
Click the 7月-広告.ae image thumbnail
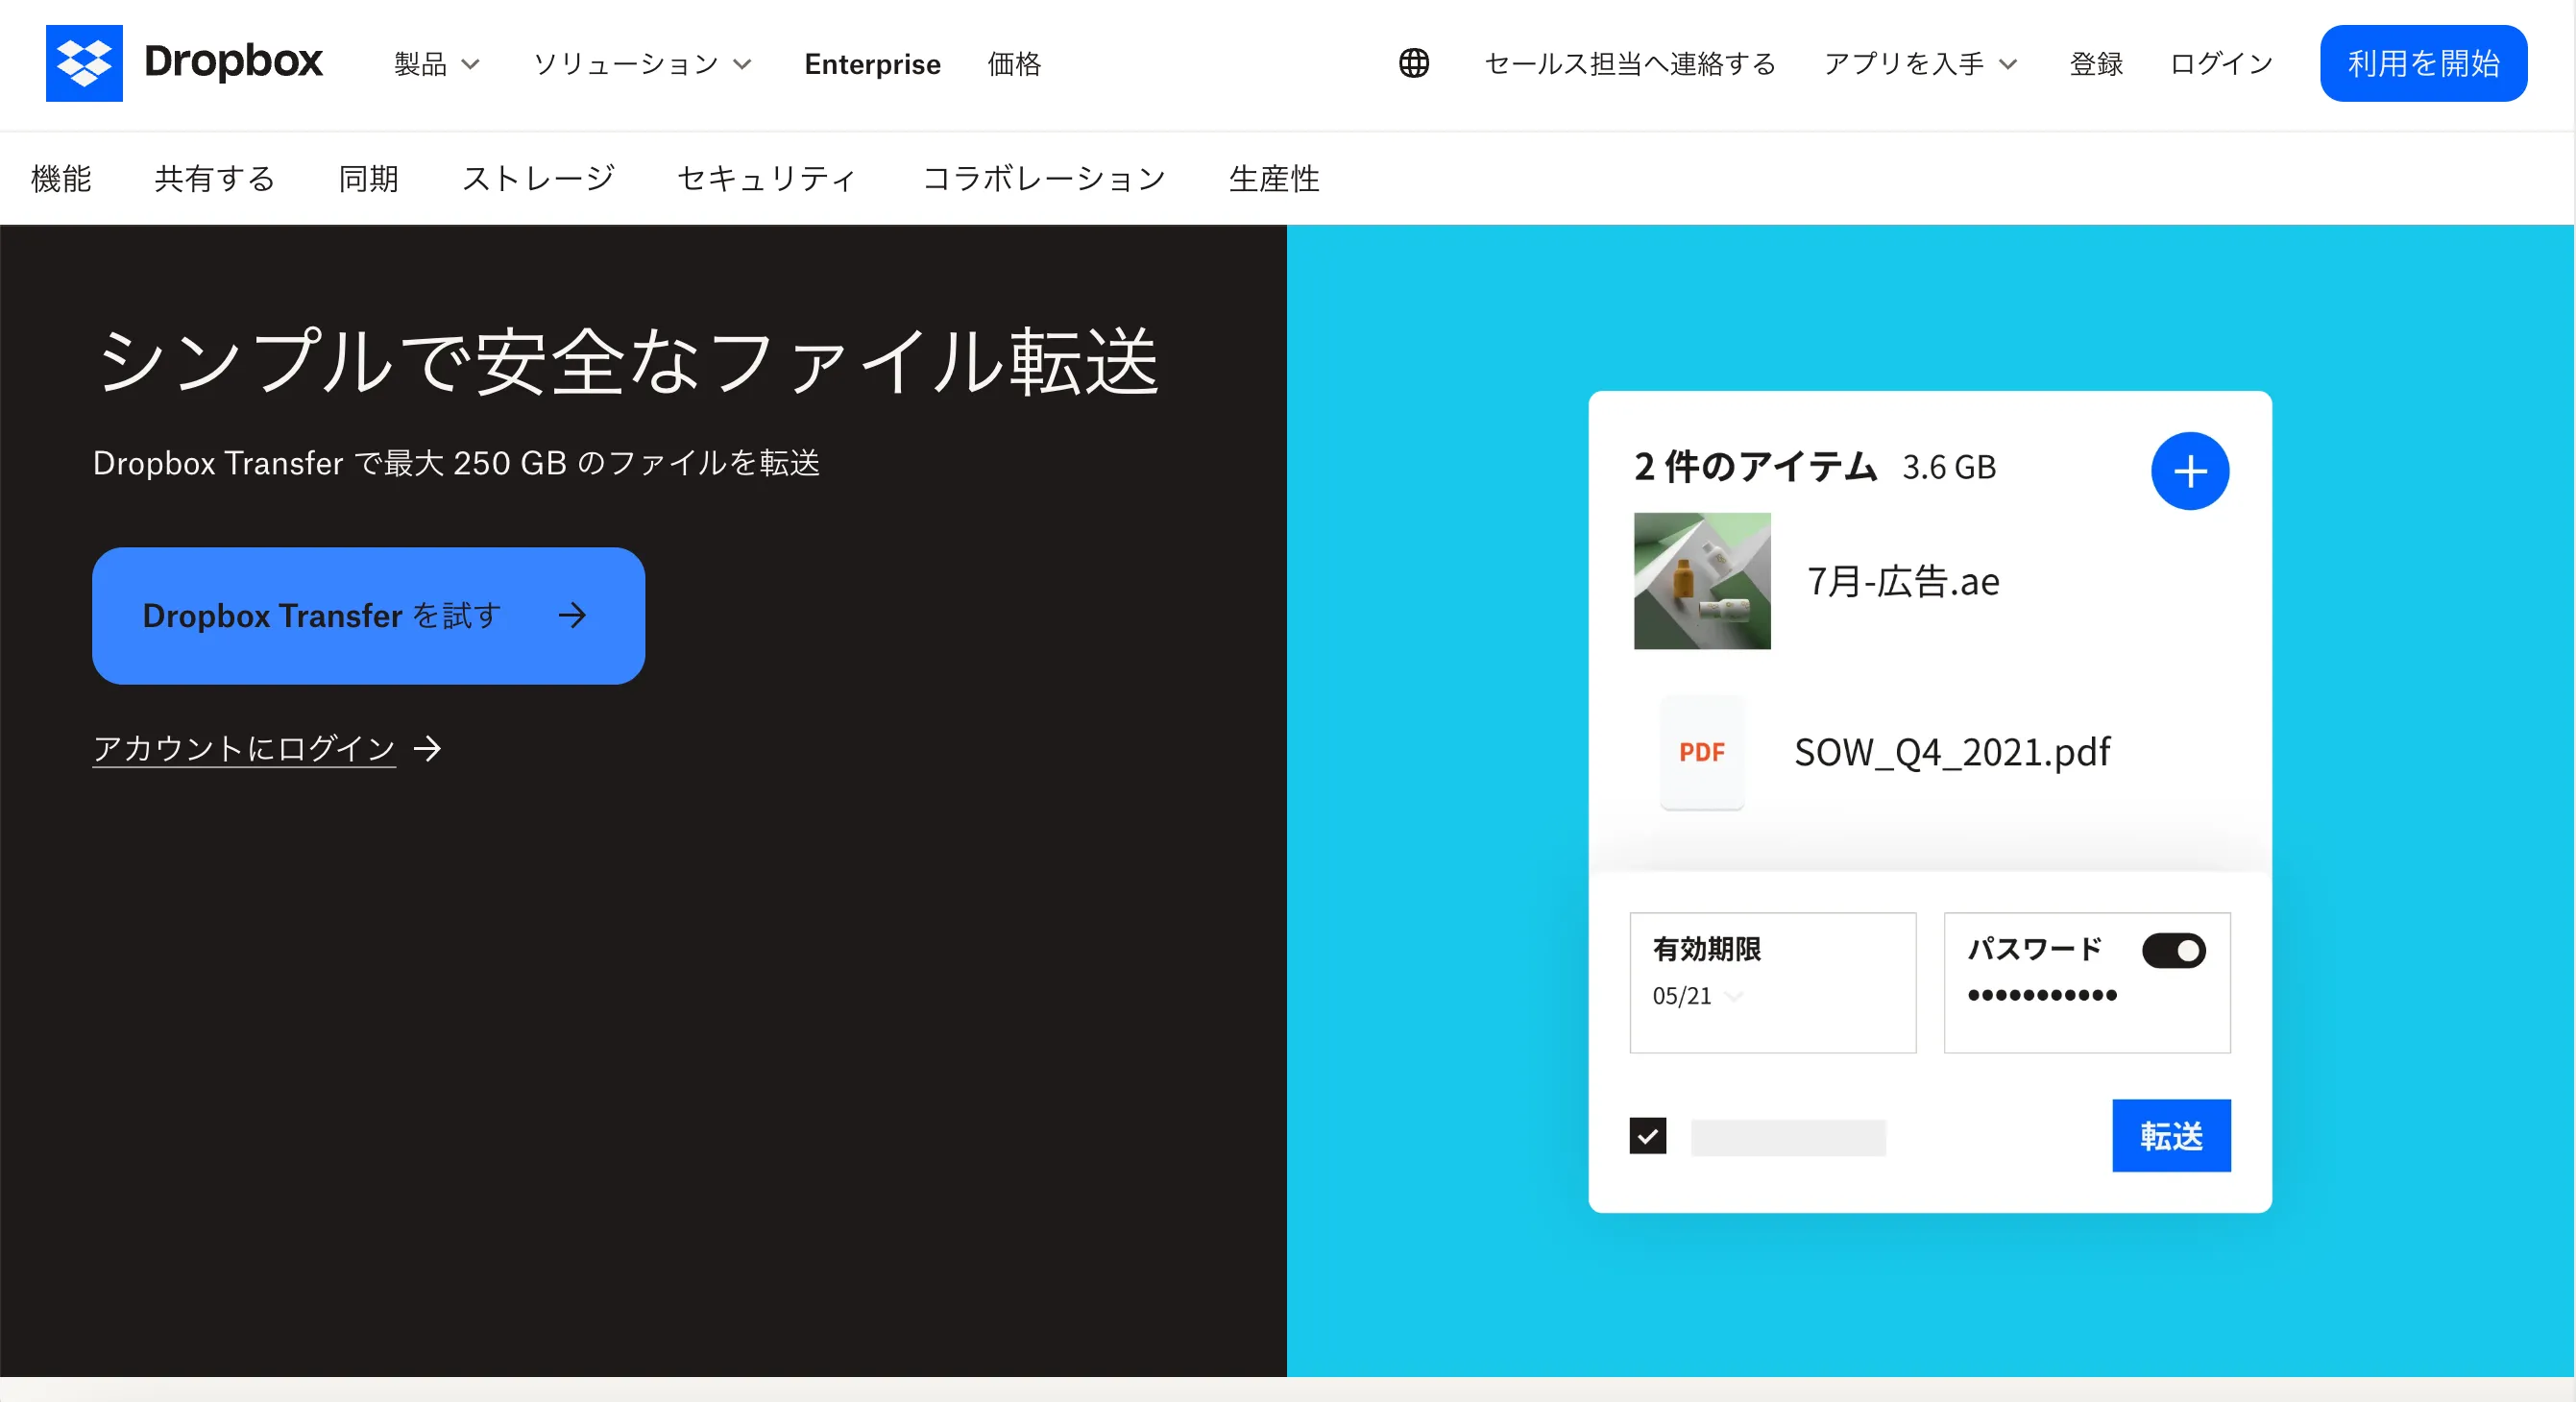click(1702, 580)
